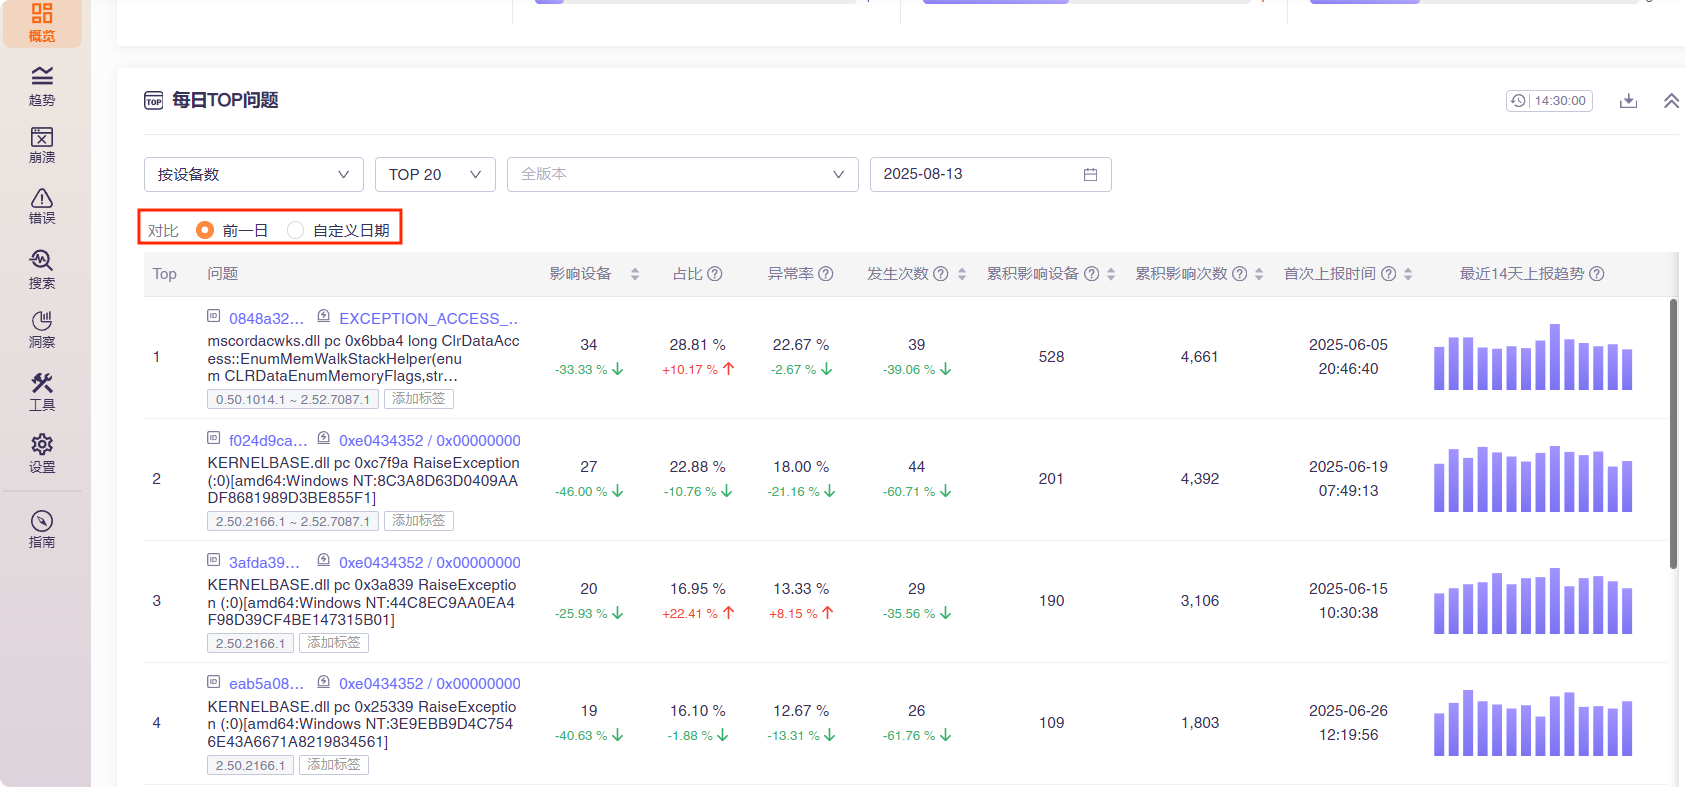The height and width of the screenshot is (787, 1685).
Task: Click 添加标签 button in first issue row
Action: (x=419, y=399)
